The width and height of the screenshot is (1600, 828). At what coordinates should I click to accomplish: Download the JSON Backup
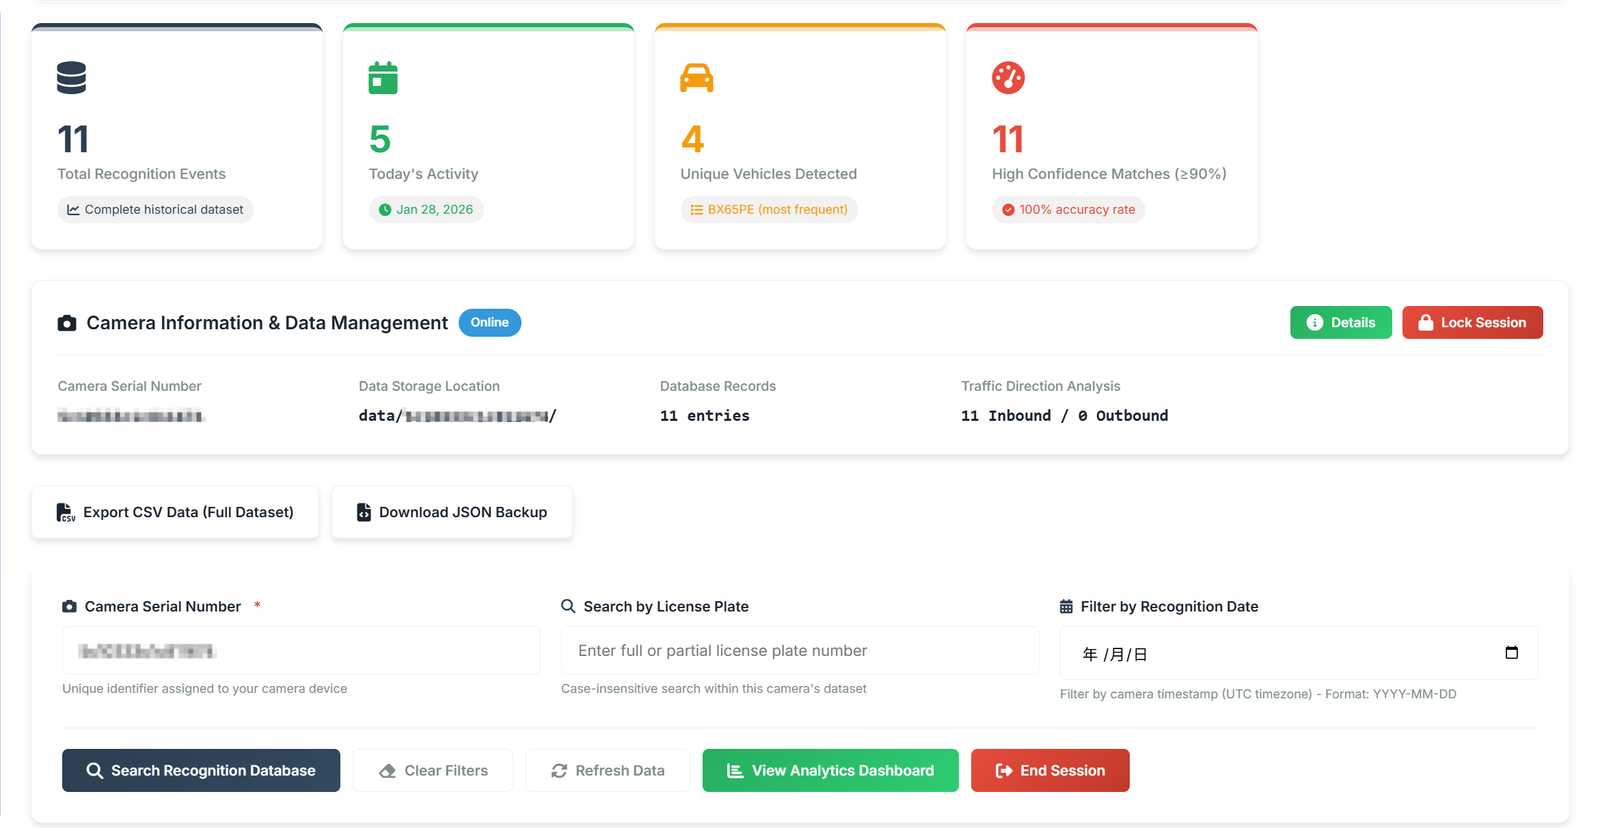click(452, 512)
